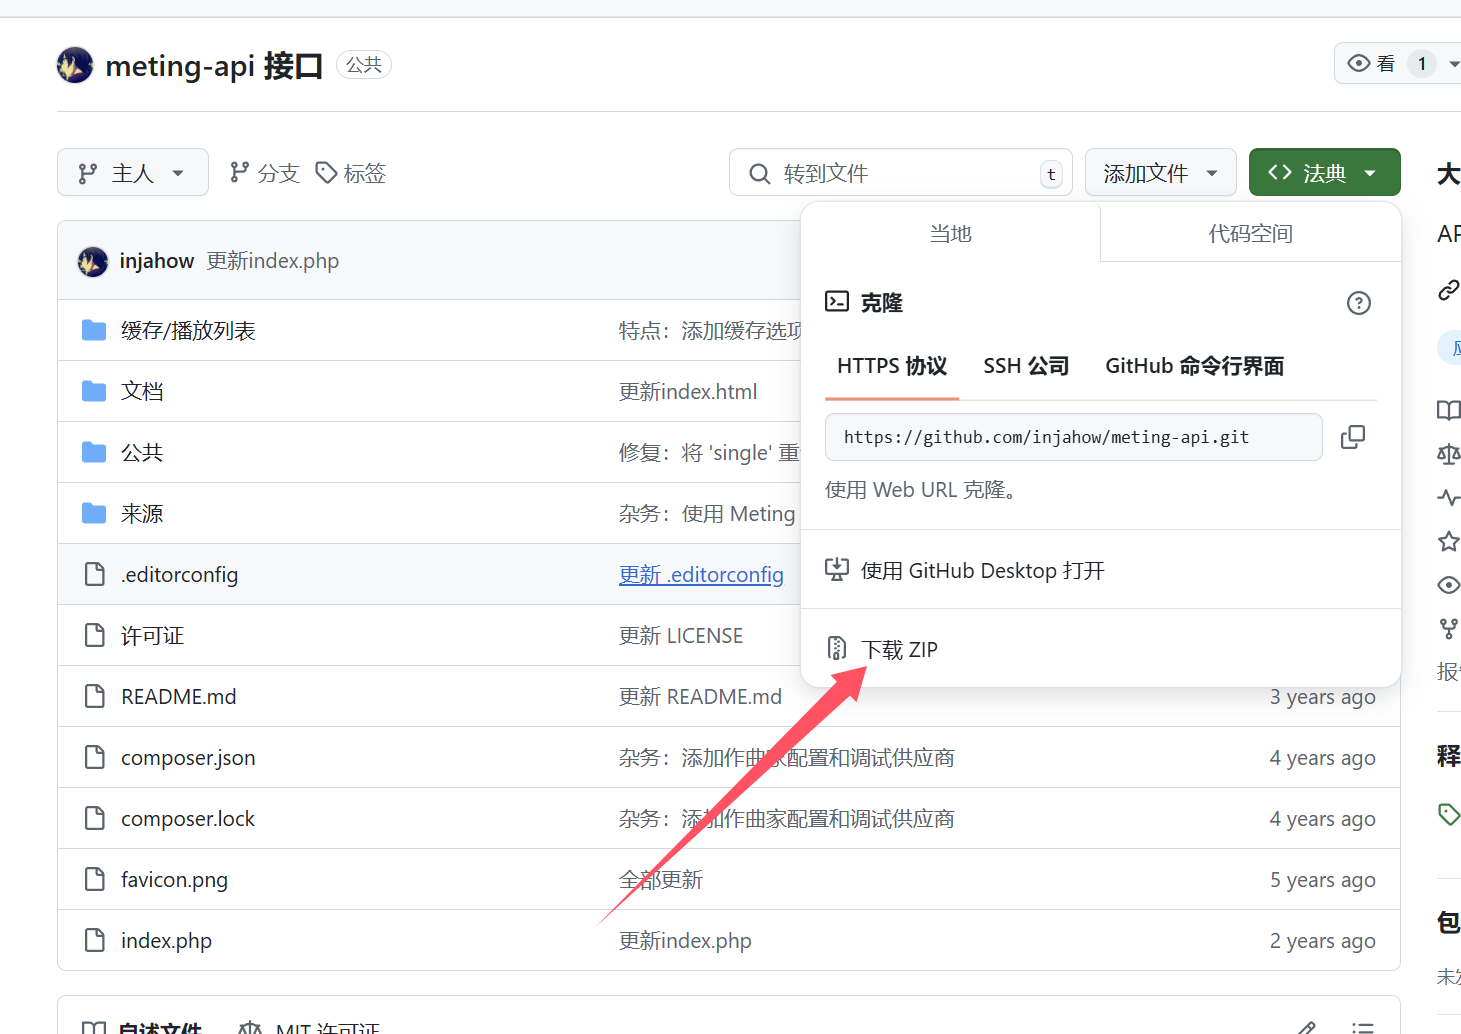Open the README.md file

(x=179, y=697)
